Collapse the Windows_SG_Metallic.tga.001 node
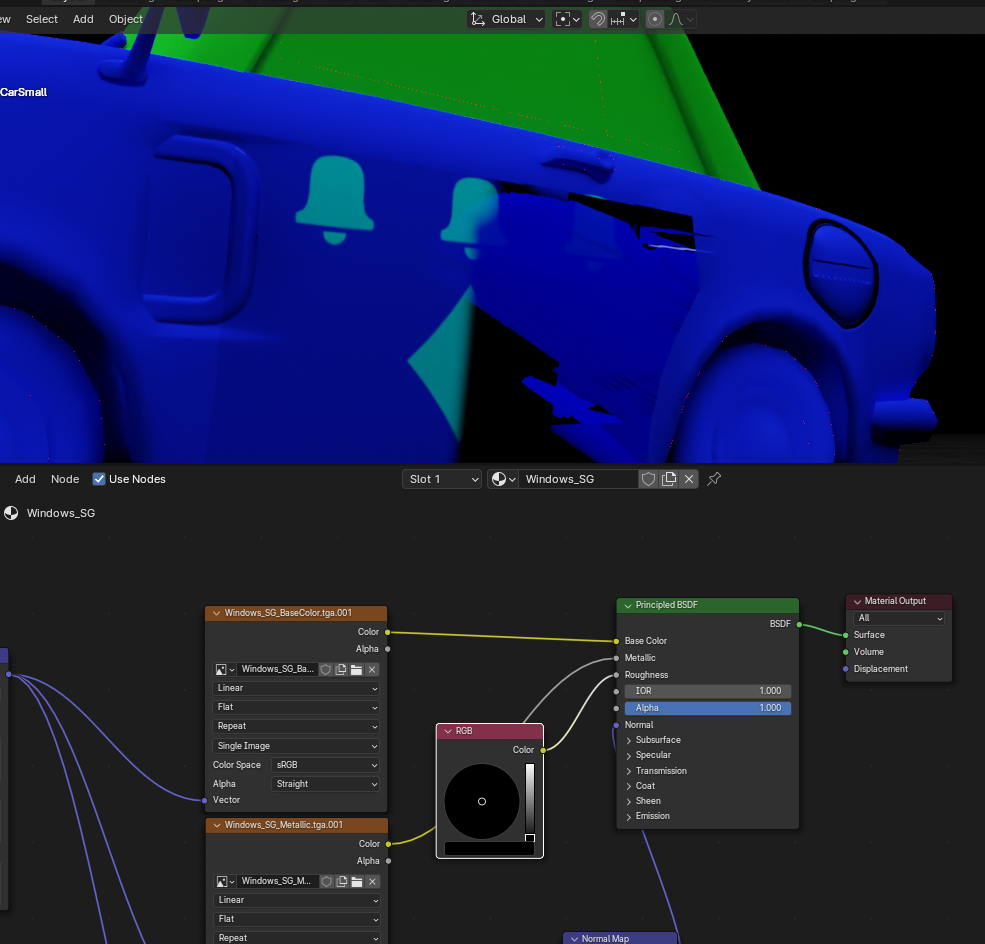The width and height of the screenshot is (985, 944). 217,825
